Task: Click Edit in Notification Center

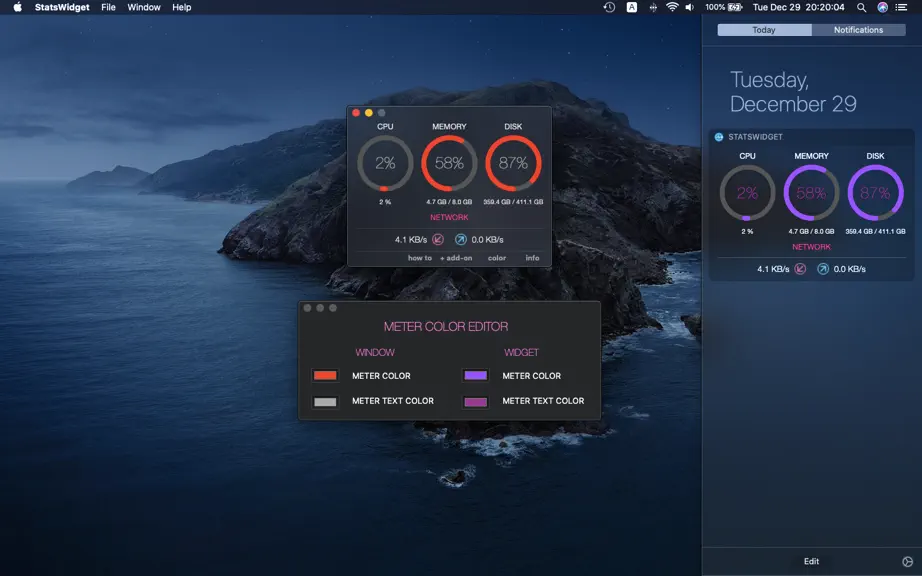Action: [x=811, y=561]
